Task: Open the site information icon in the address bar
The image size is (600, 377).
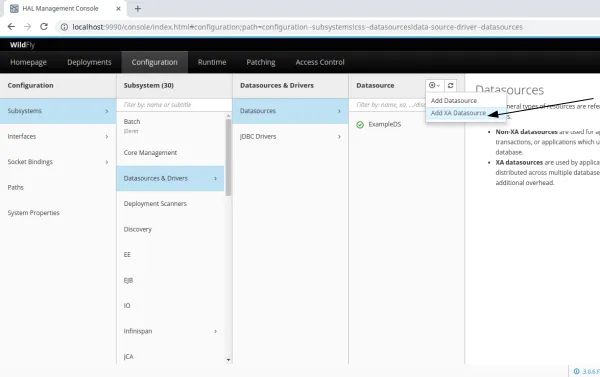Action: [64, 27]
